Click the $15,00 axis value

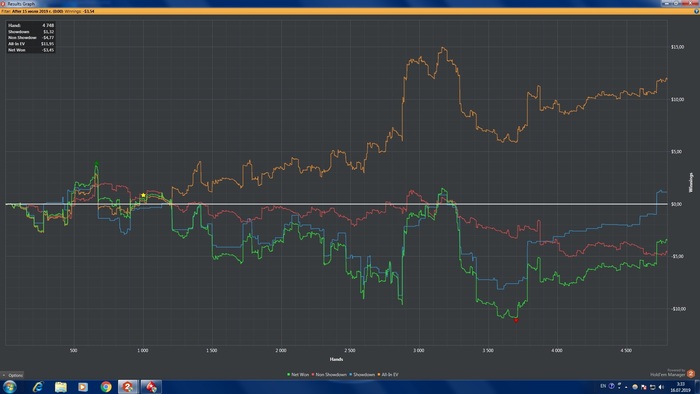[677, 47]
